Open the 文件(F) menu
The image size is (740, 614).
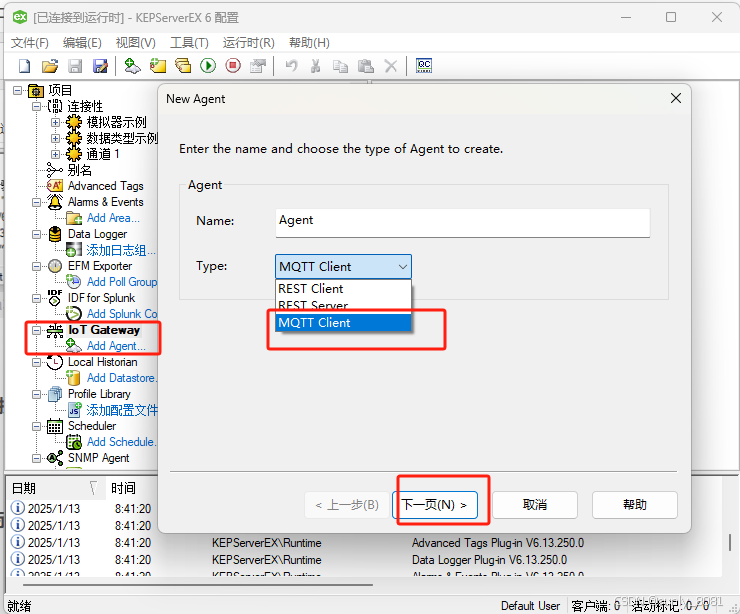coord(30,43)
